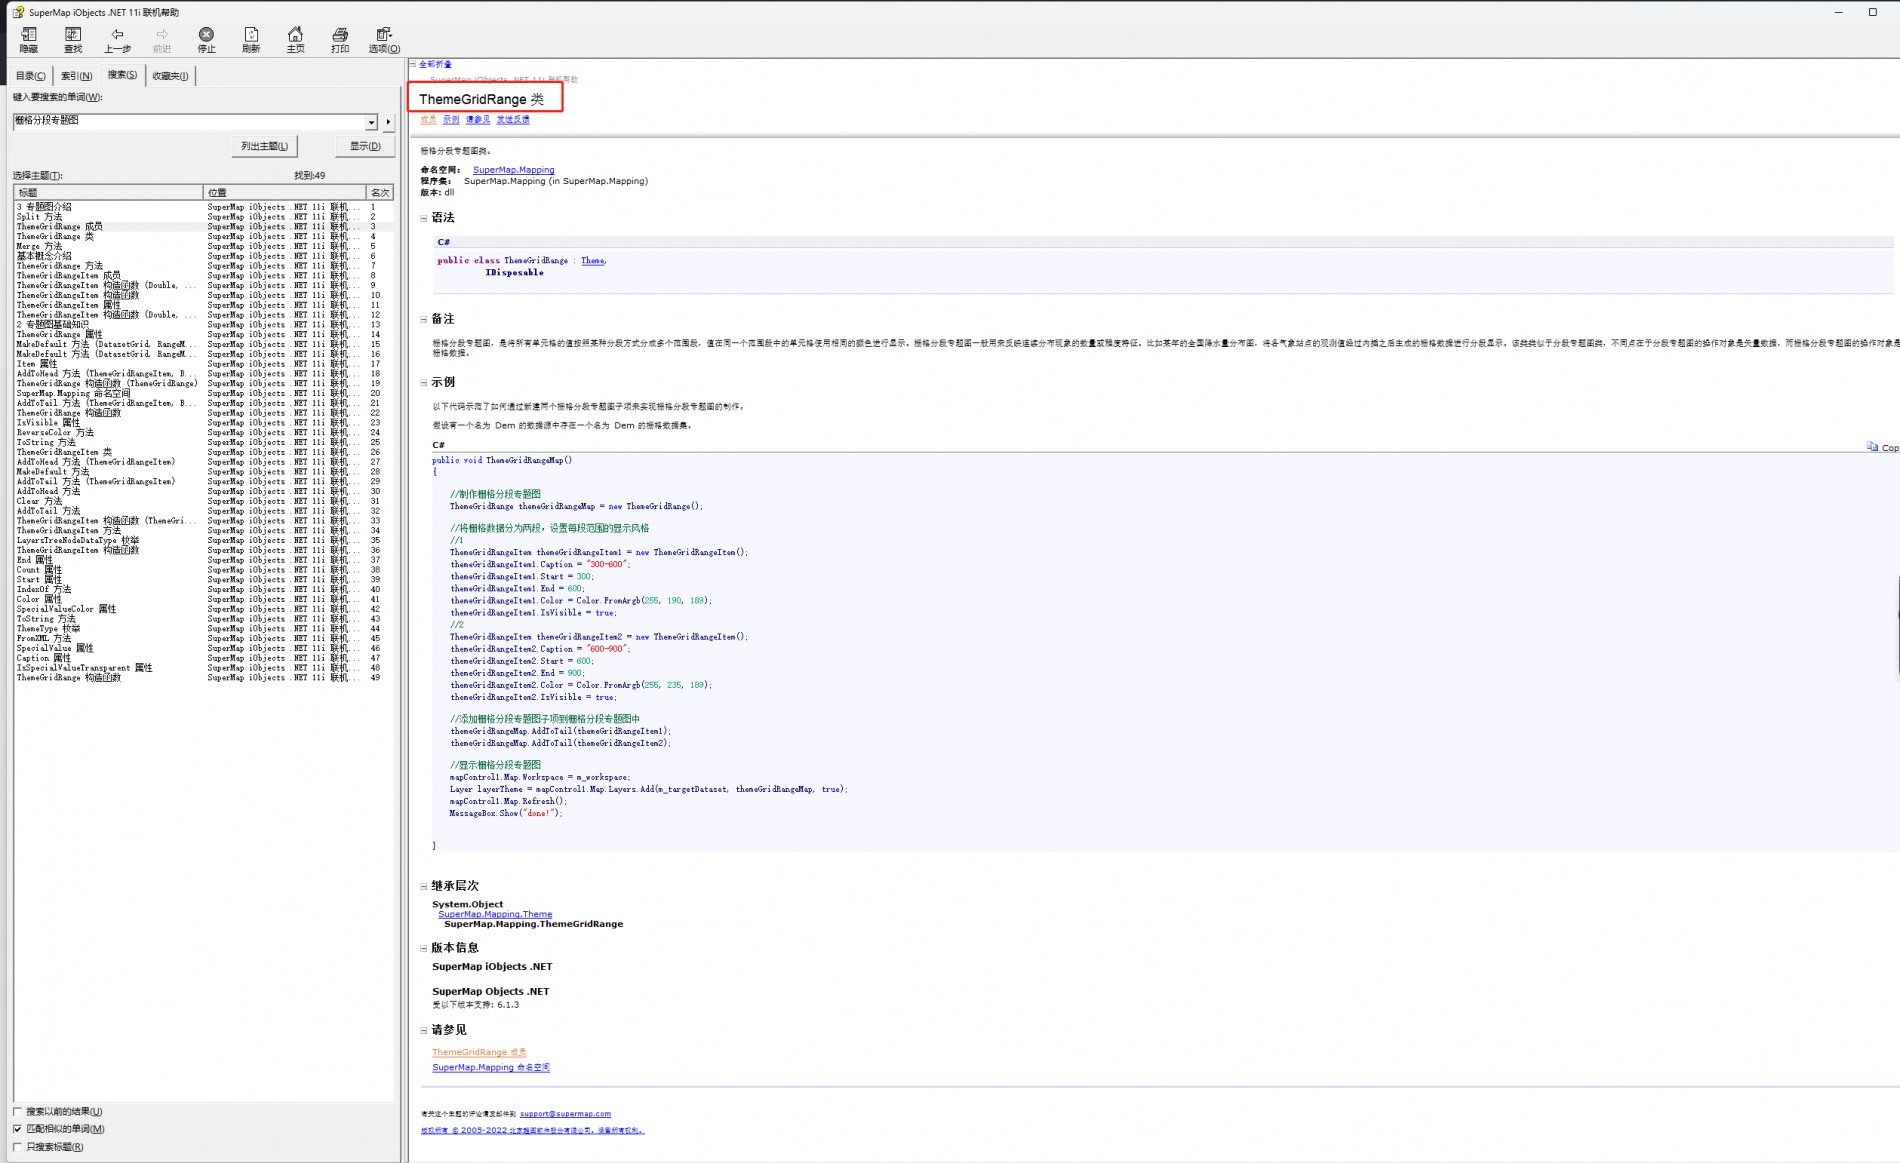The image size is (1900, 1163).
Task: Open the SuperMap.Mapping namespace link
Action: [513, 170]
